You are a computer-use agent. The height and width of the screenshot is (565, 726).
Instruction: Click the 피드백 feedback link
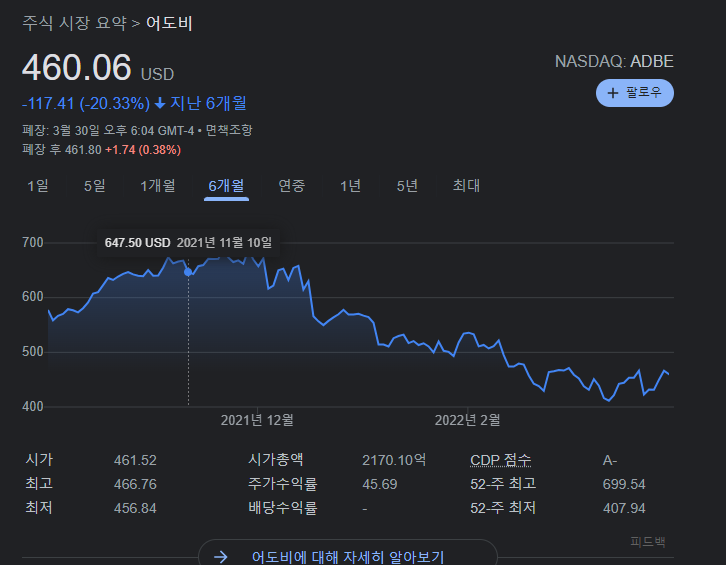tap(648, 541)
